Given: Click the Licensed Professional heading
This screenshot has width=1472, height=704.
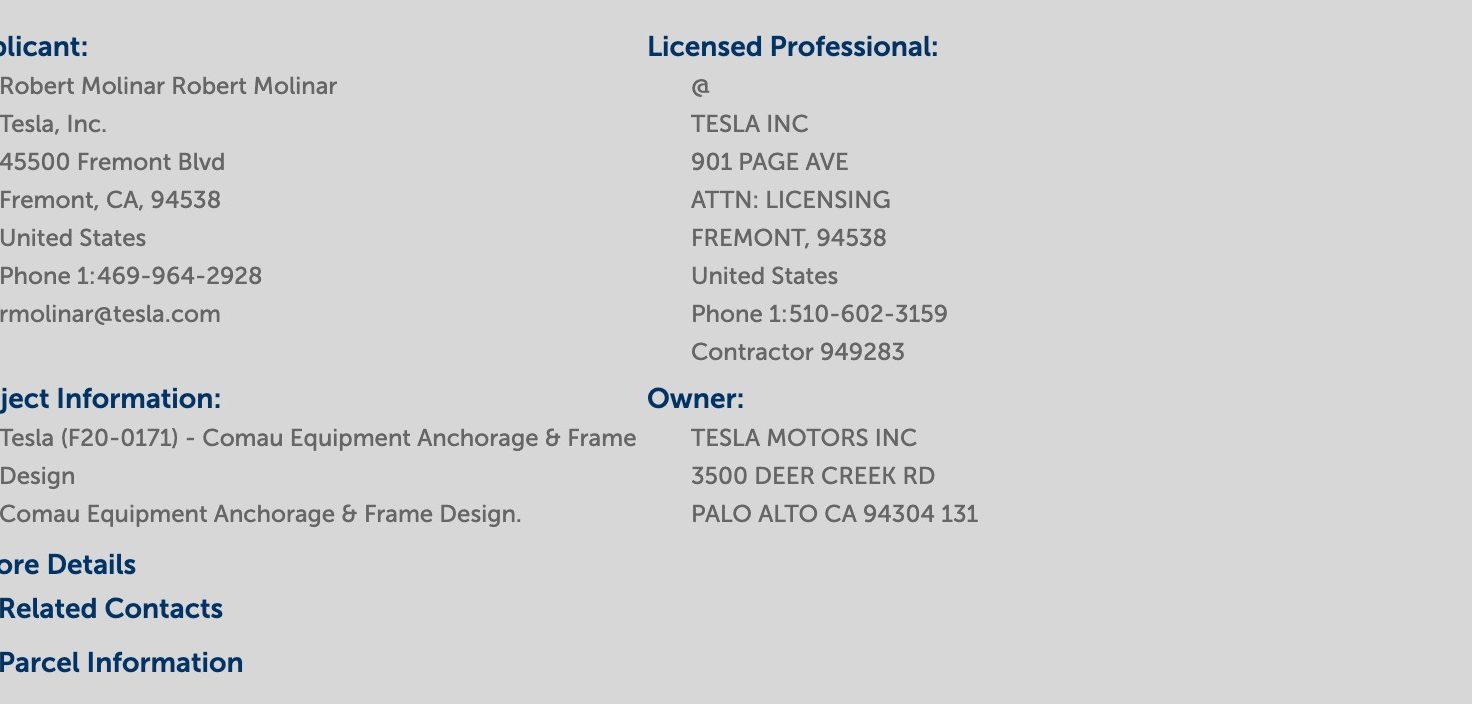Looking at the screenshot, I should pos(793,47).
